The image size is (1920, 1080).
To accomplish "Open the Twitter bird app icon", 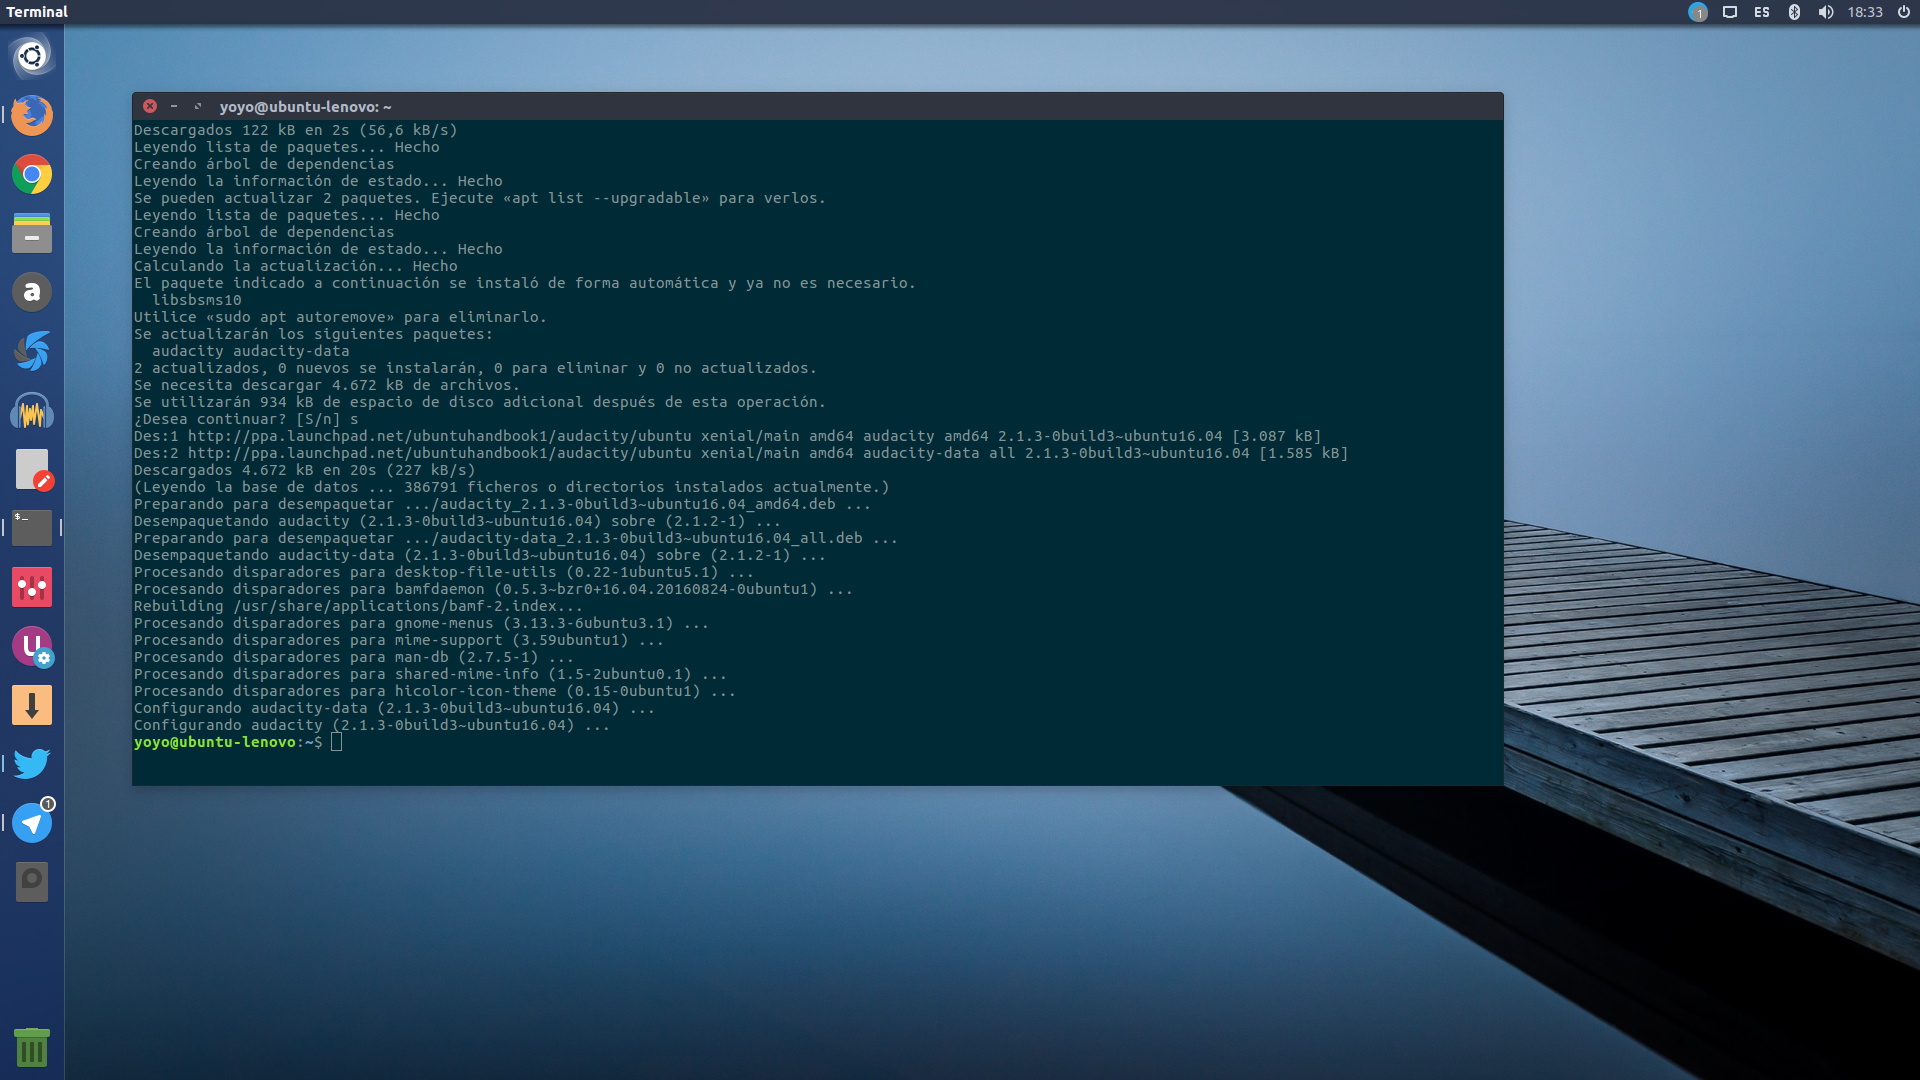I will pos(32,764).
